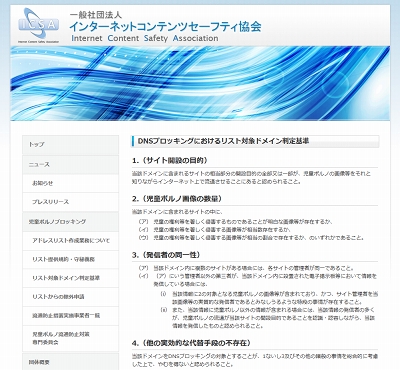This screenshot has height=370, width=400.
Task: Open the 流通防止措置実施事業者一覧 sidebar link
Action: pyautogui.click(x=70, y=315)
